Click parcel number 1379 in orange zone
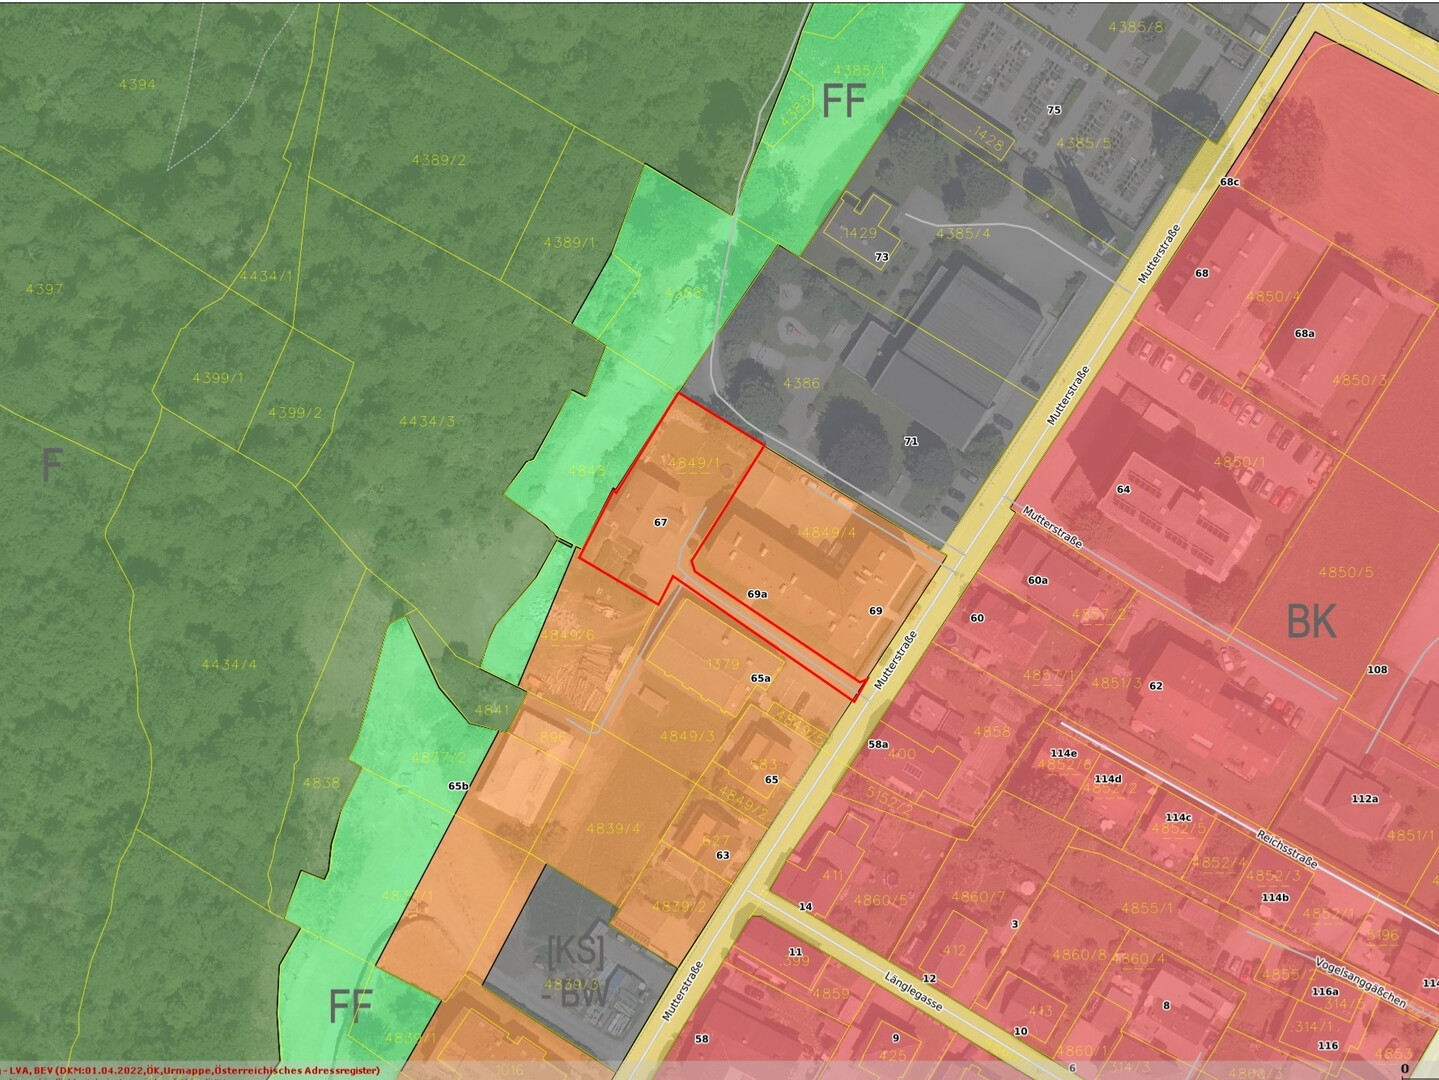This screenshot has height=1080, width=1439. (x=722, y=664)
